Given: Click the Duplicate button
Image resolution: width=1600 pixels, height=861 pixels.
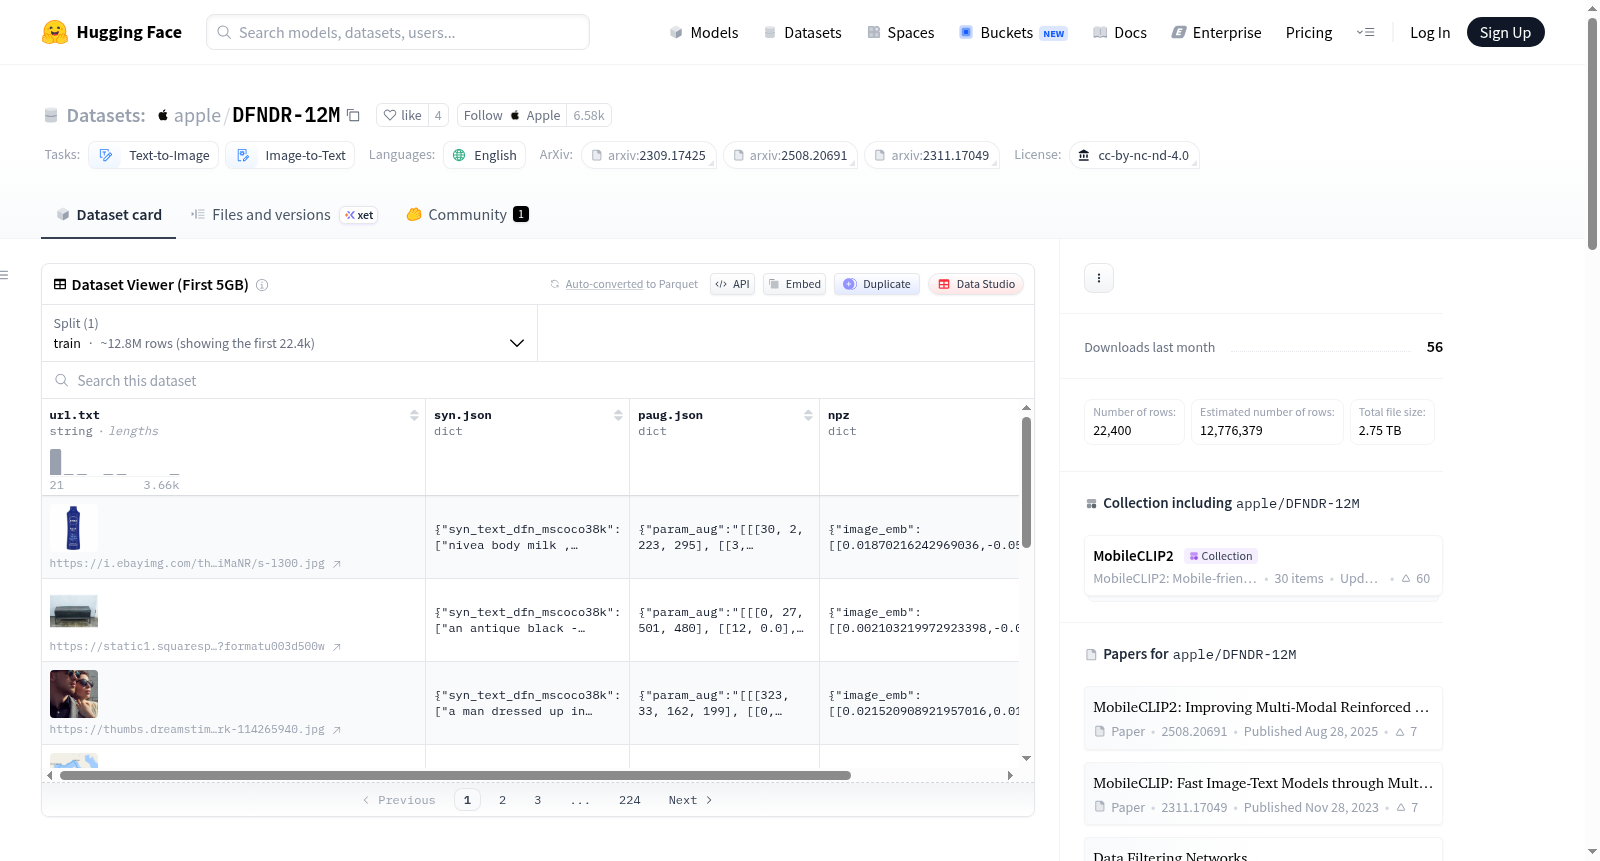Looking at the screenshot, I should [877, 284].
